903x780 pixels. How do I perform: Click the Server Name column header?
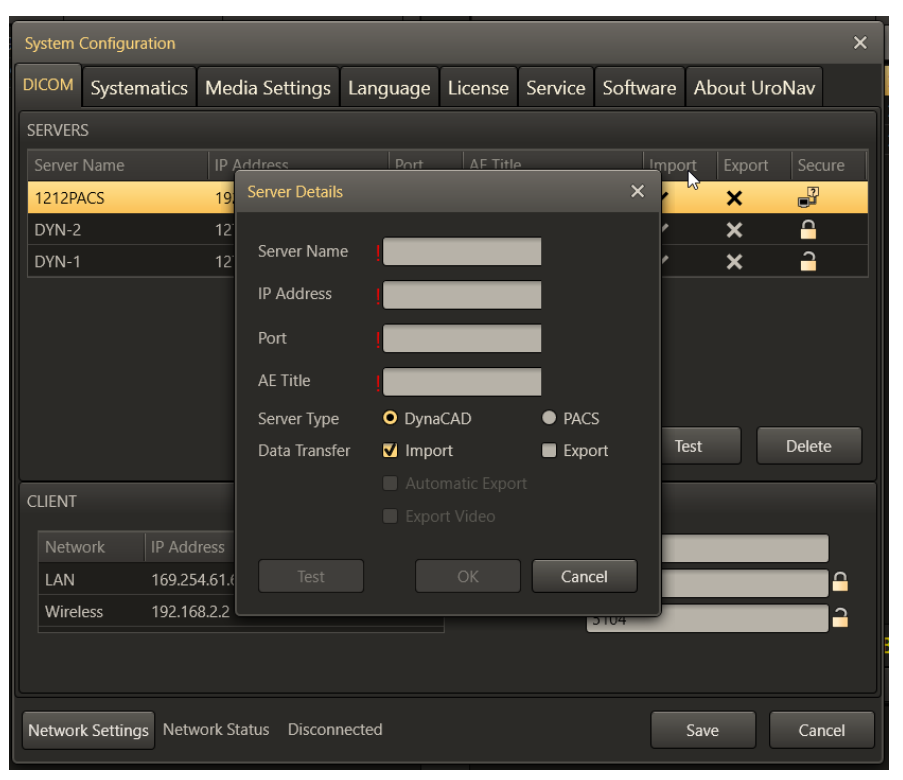[x=117, y=165]
